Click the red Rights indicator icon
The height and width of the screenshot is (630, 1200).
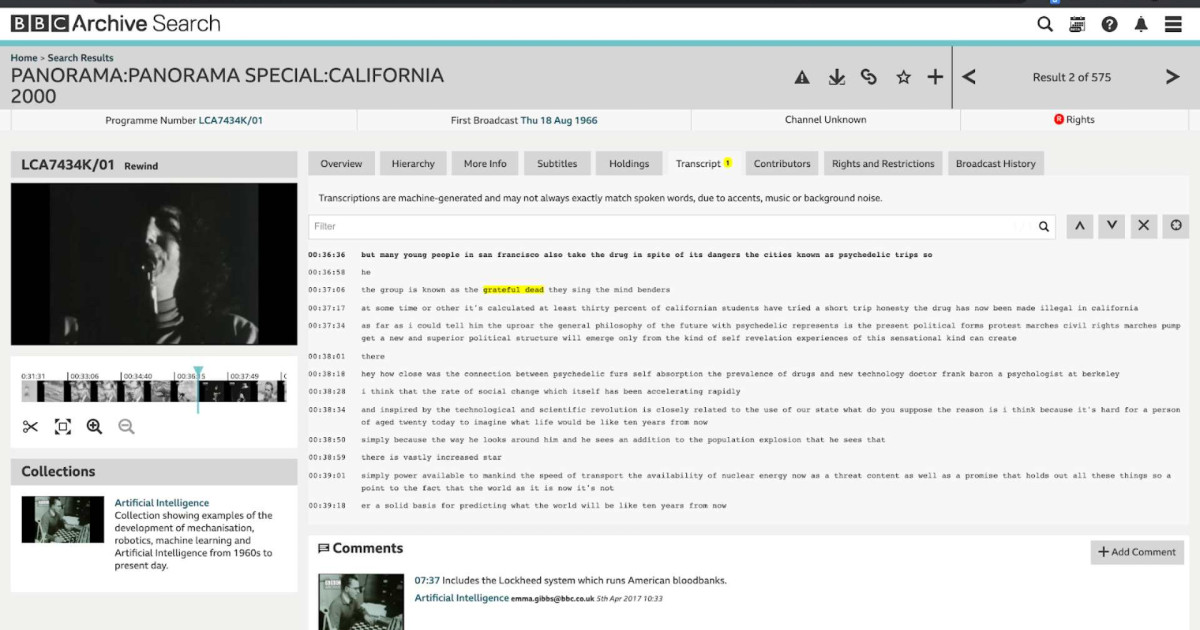(x=1059, y=120)
